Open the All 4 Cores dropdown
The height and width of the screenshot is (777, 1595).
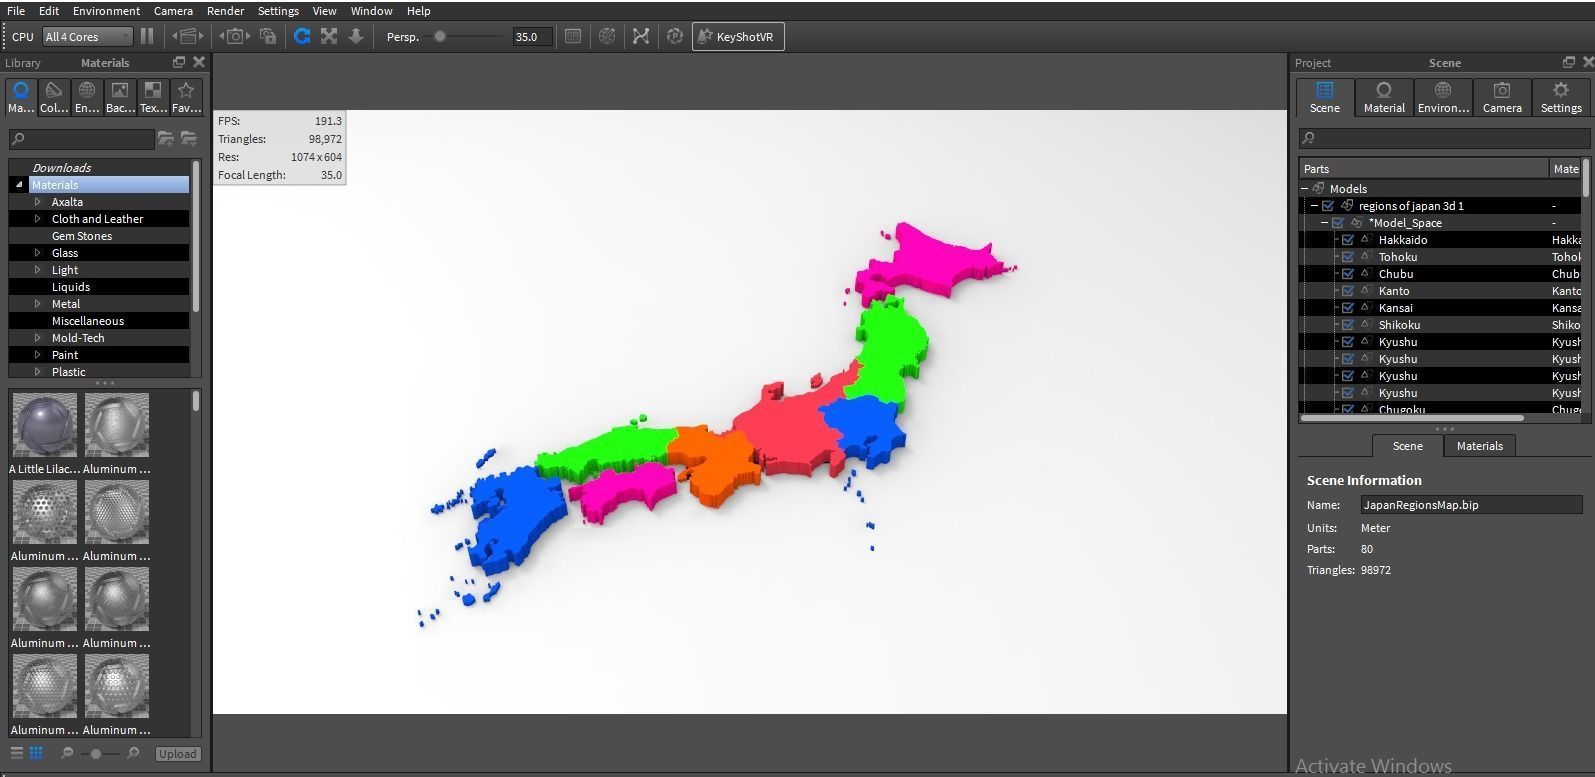coord(87,36)
